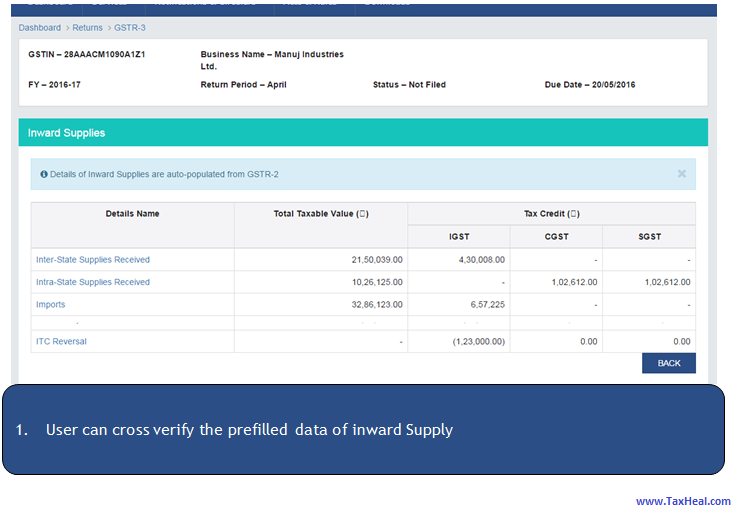The width and height of the screenshot is (739, 515).
Task: Click the CGST column header
Action: pyautogui.click(x=556, y=237)
